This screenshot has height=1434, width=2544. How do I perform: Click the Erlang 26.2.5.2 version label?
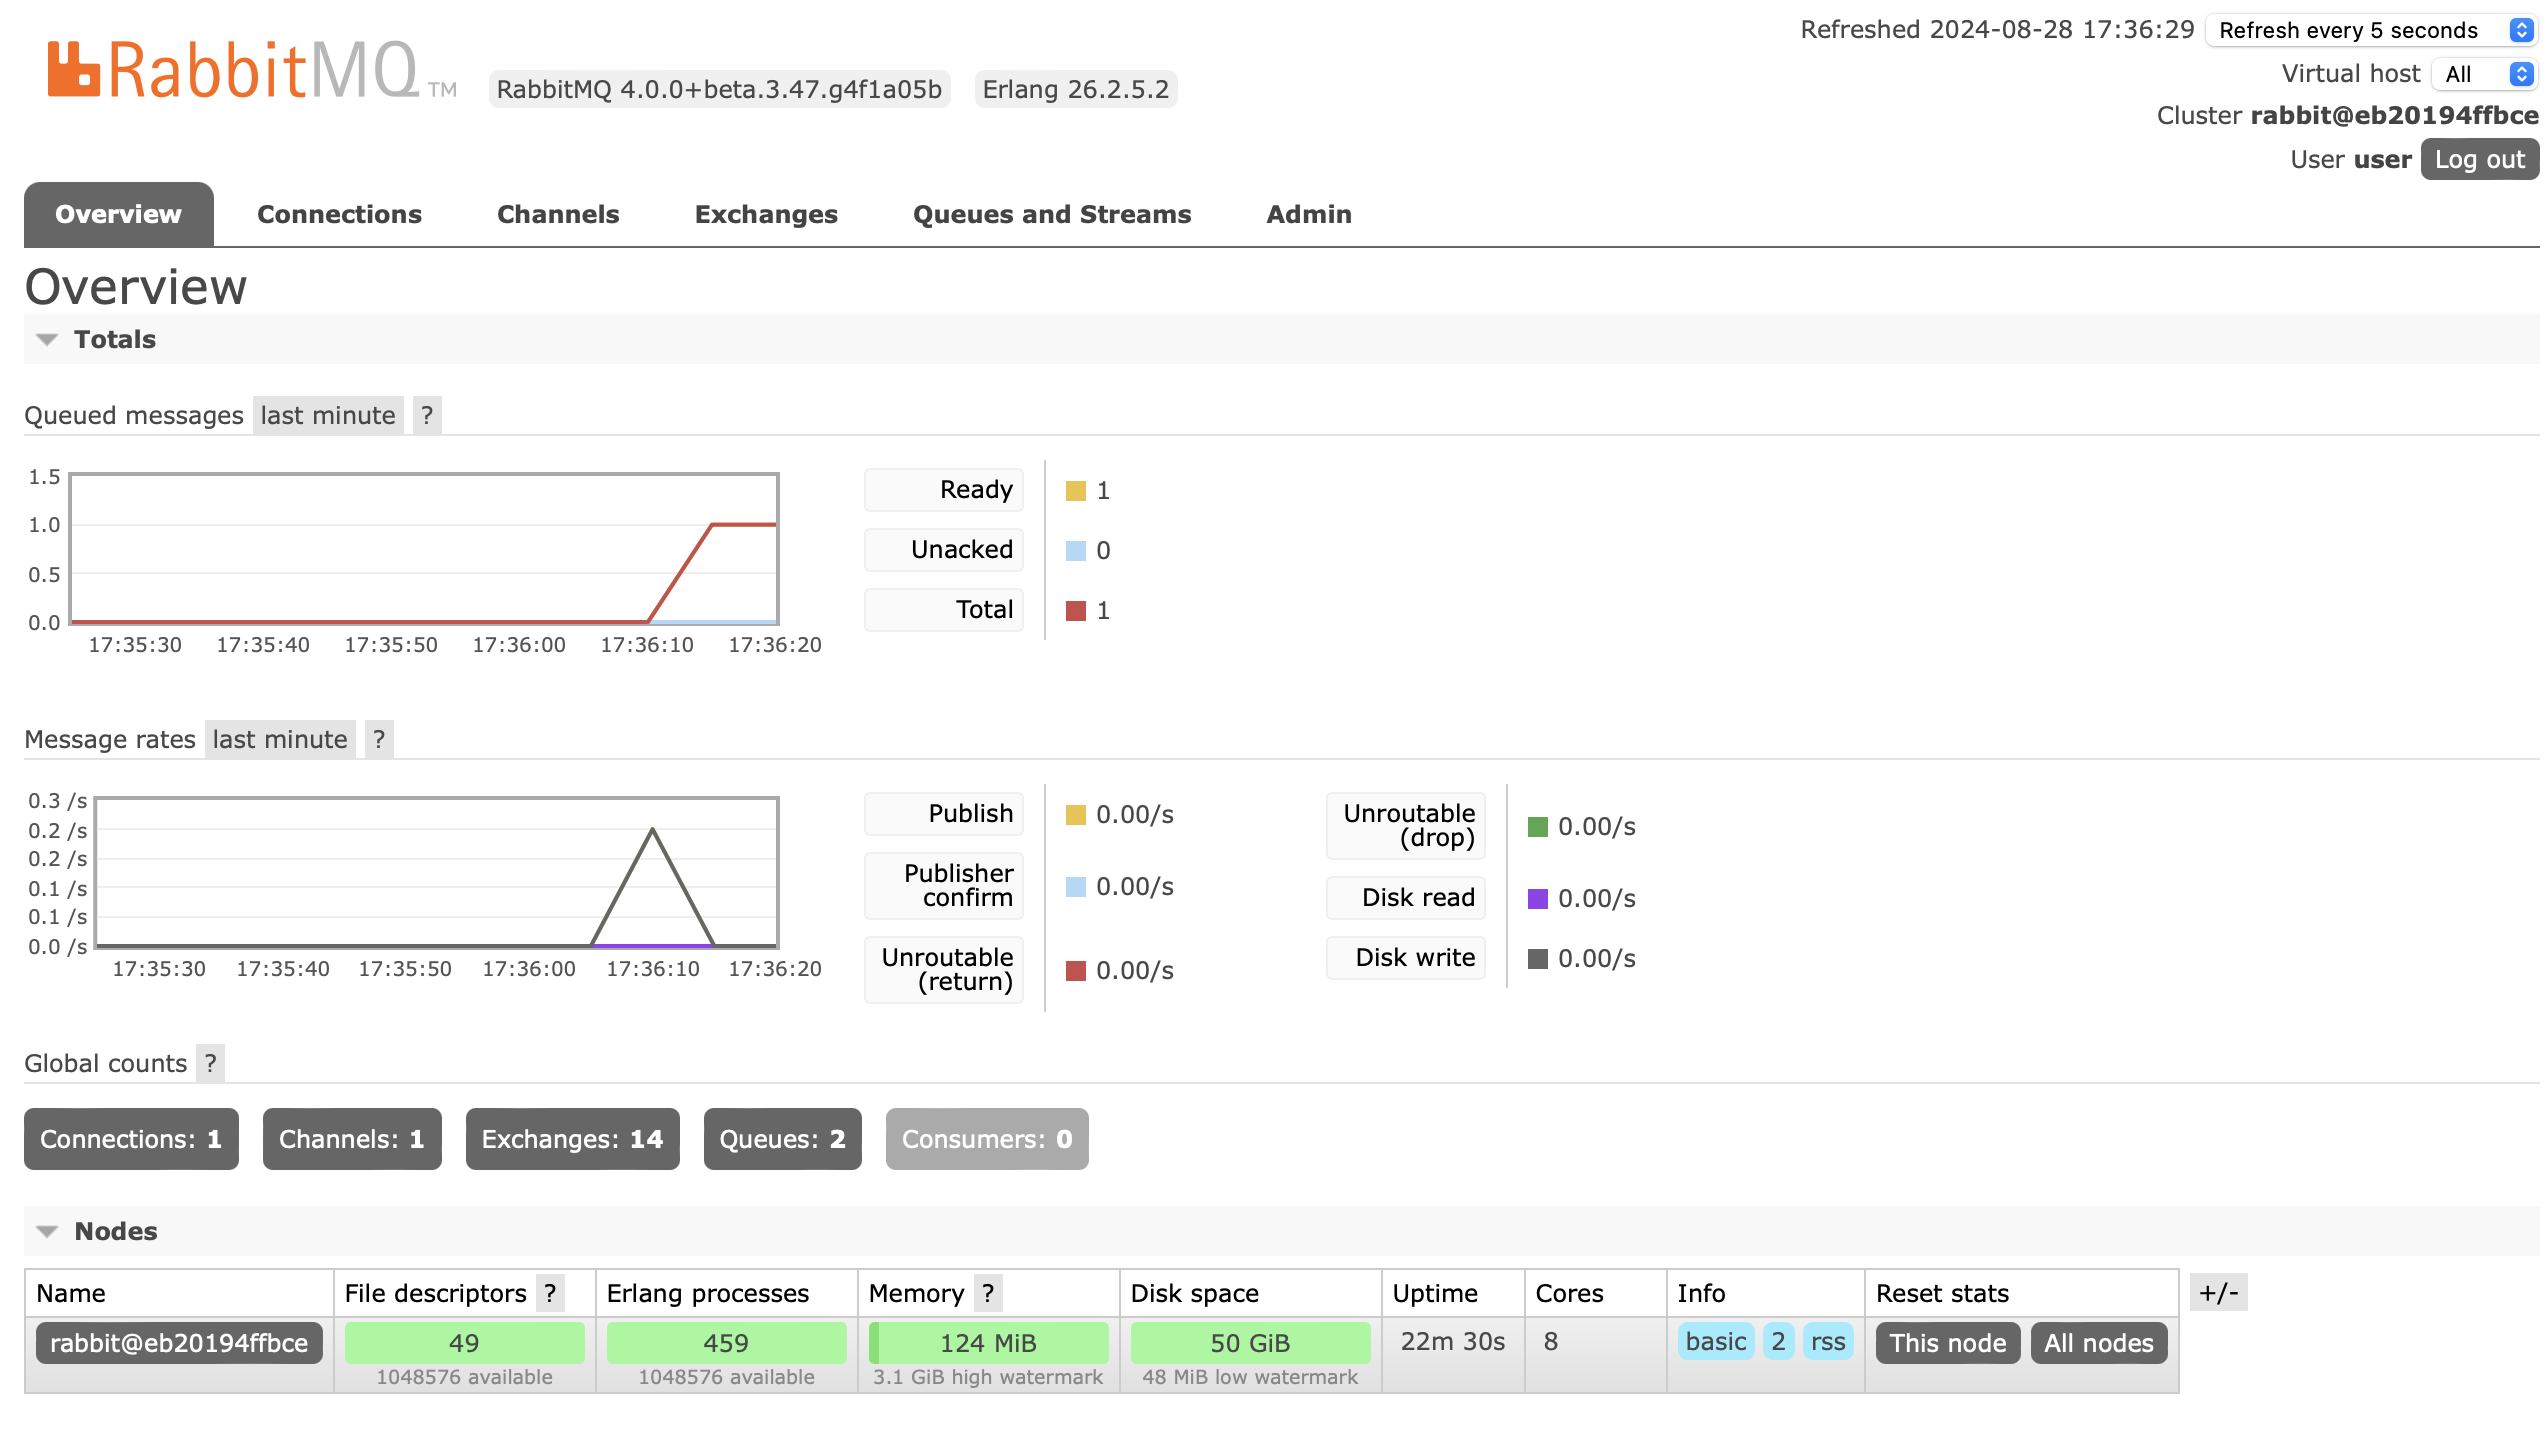tap(1076, 89)
